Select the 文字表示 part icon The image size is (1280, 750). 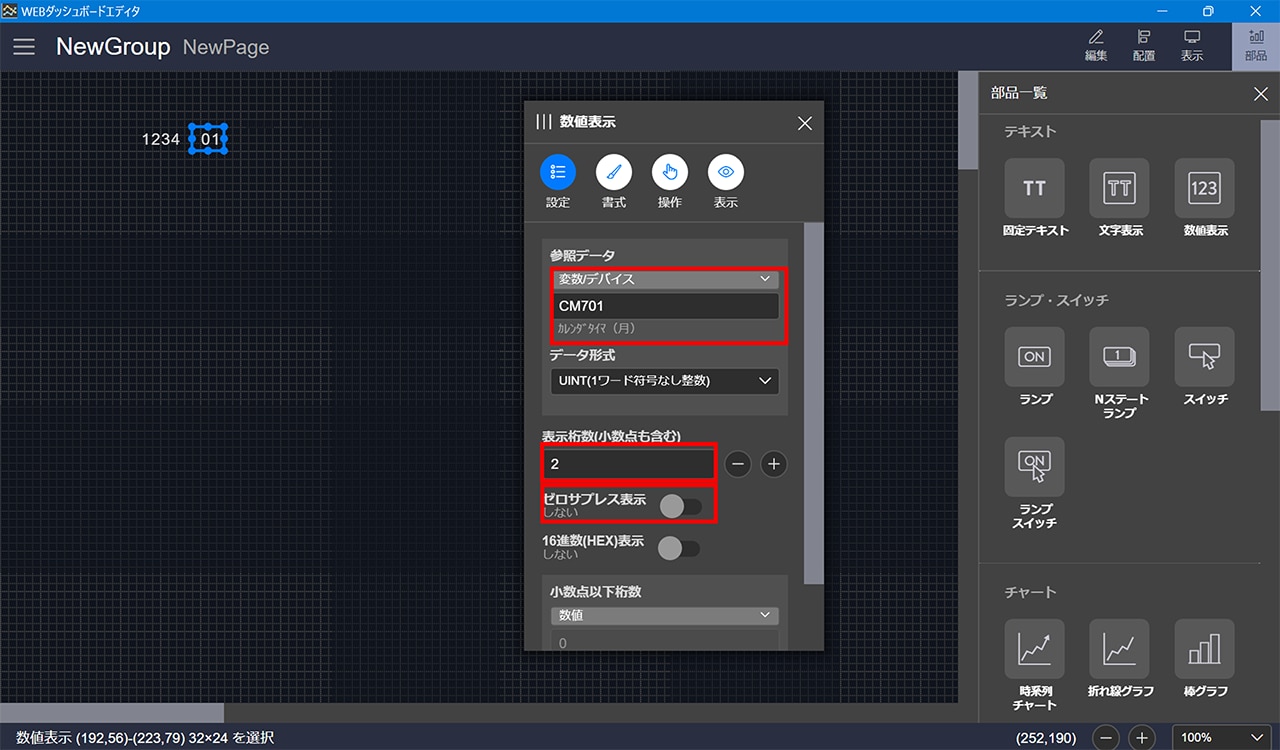[x=1119, y=189]
